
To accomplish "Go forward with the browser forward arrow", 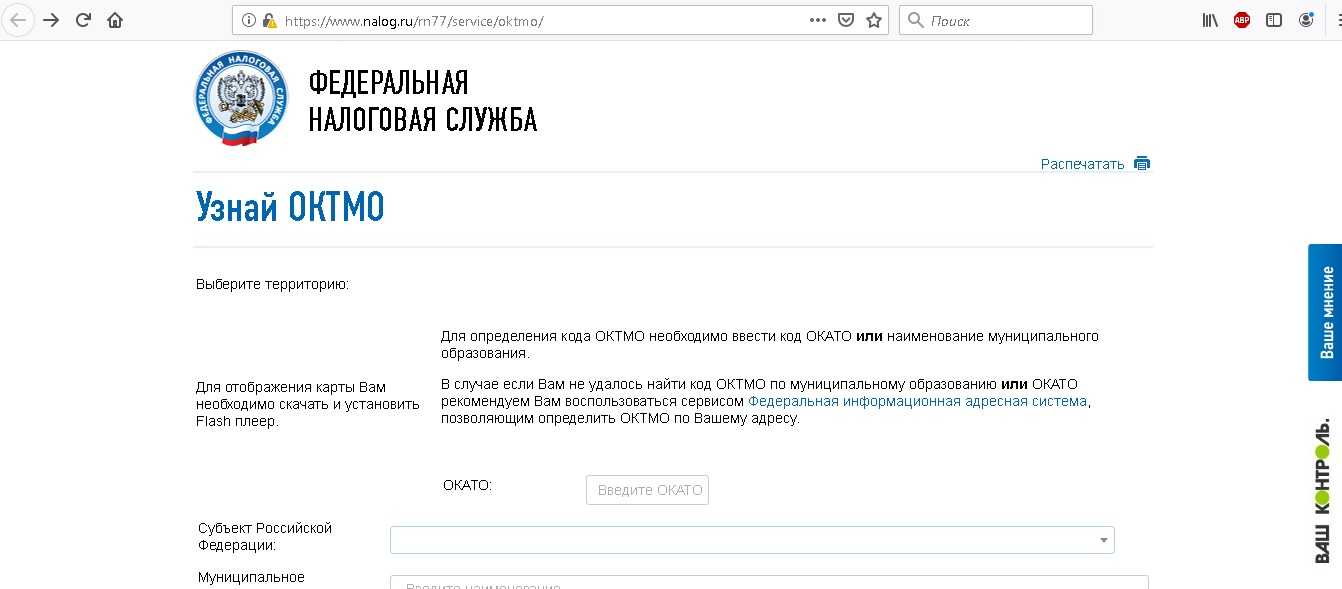I will pyautogui.click(x=51, y=20).
